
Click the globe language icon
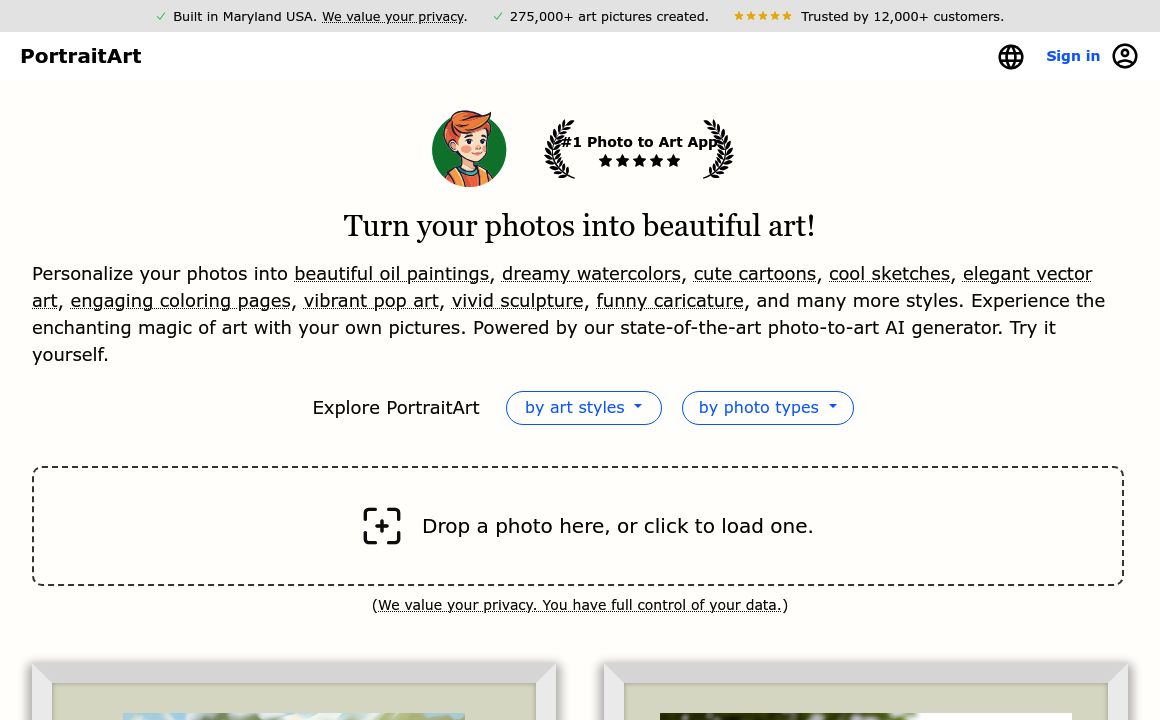(x=1011, y=57)
